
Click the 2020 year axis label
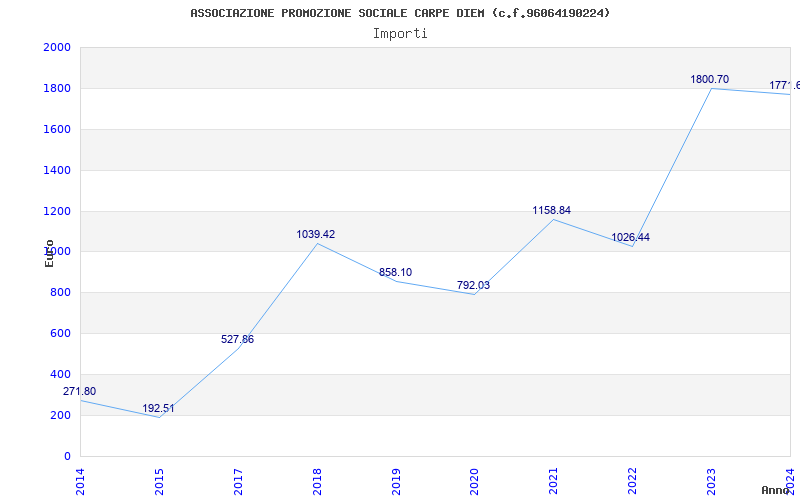pos(474,481)
